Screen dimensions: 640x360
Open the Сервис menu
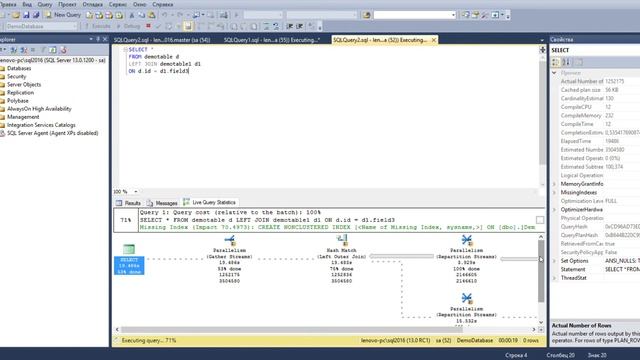(x=118, y=4)
